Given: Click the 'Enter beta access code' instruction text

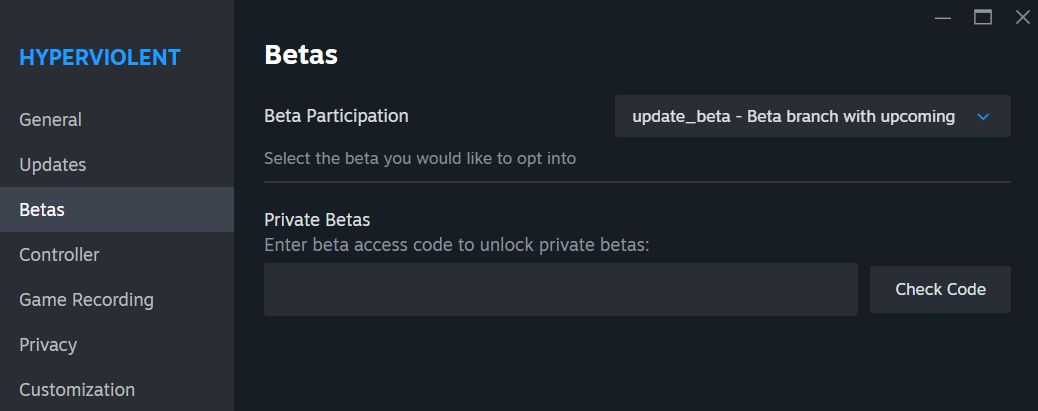Looking at the screenshot, I should pos(457,244).
